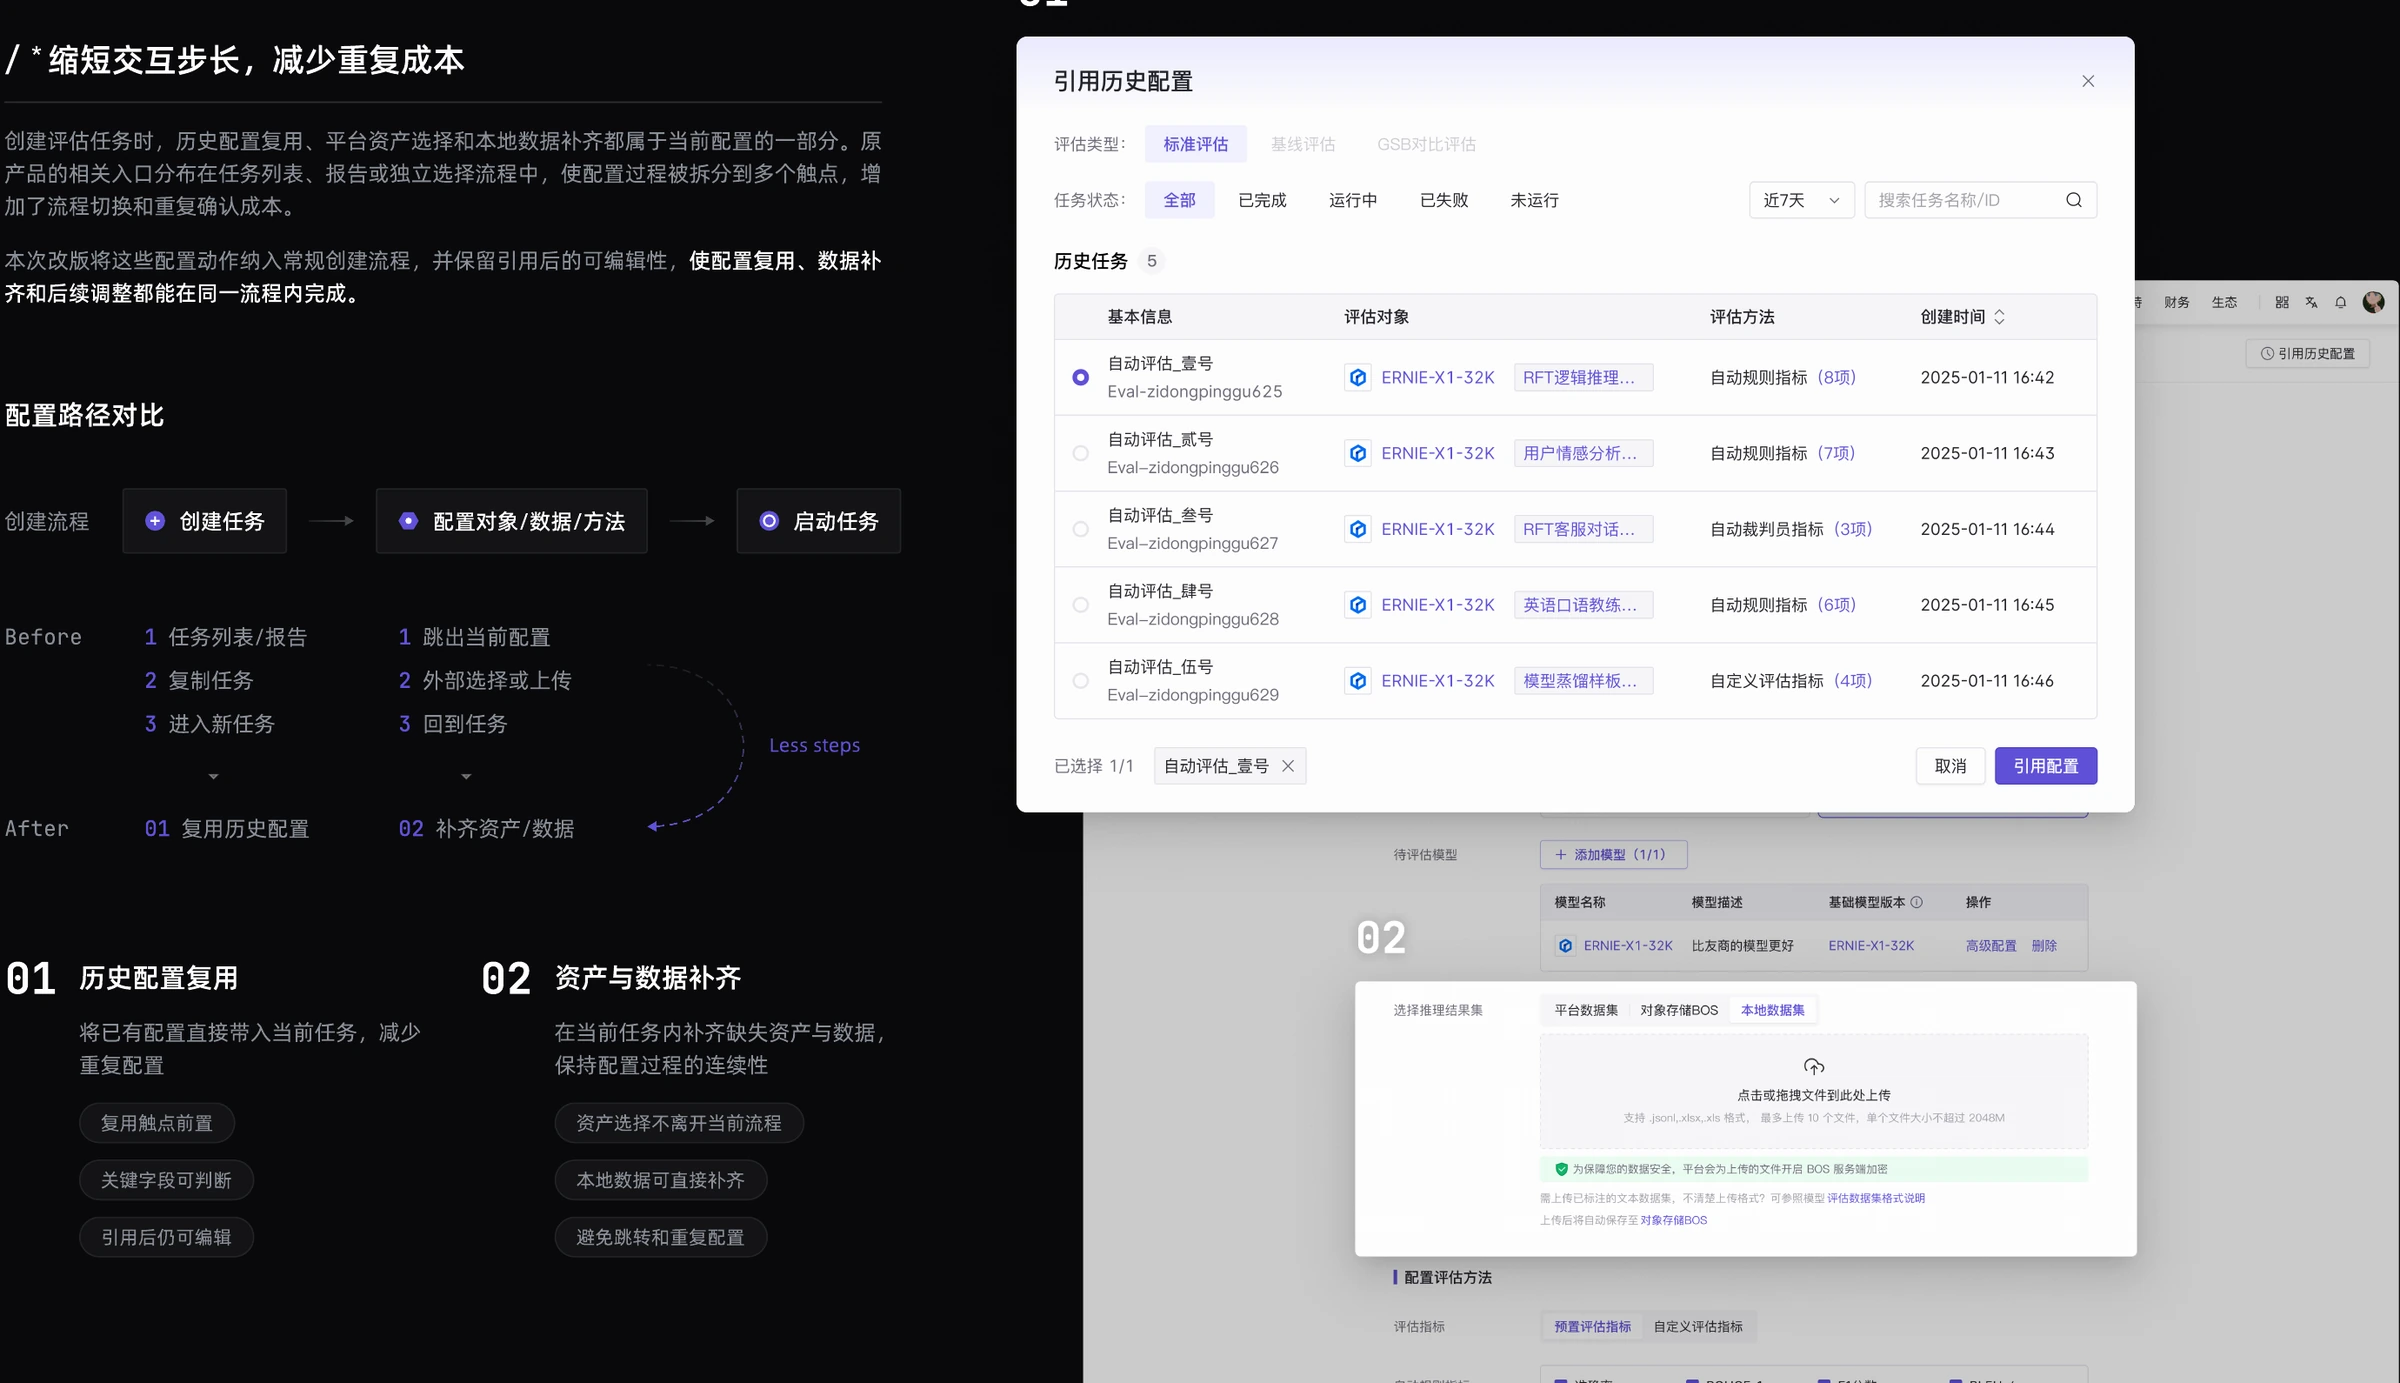The width and height of the screenshot is (2400, 1383).
Task: Click the 添加模型 (1/1) button
Action: (1613, 854)
